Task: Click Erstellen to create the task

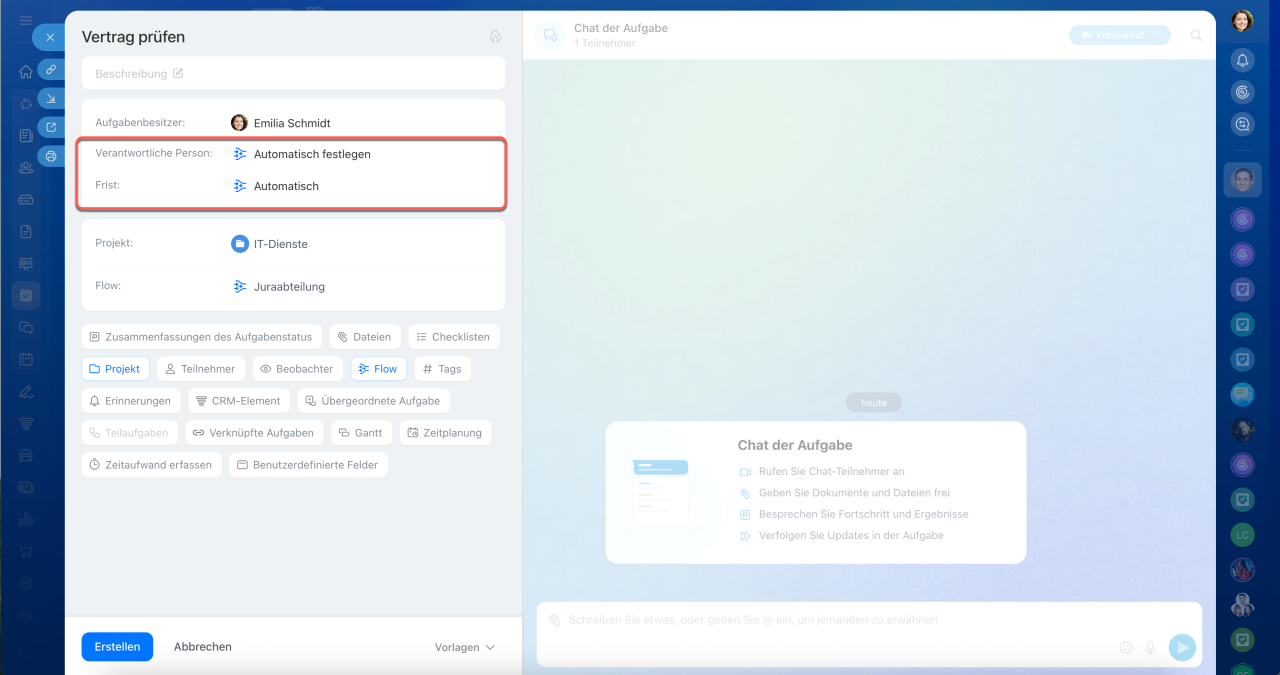Action: pos(117,647)
